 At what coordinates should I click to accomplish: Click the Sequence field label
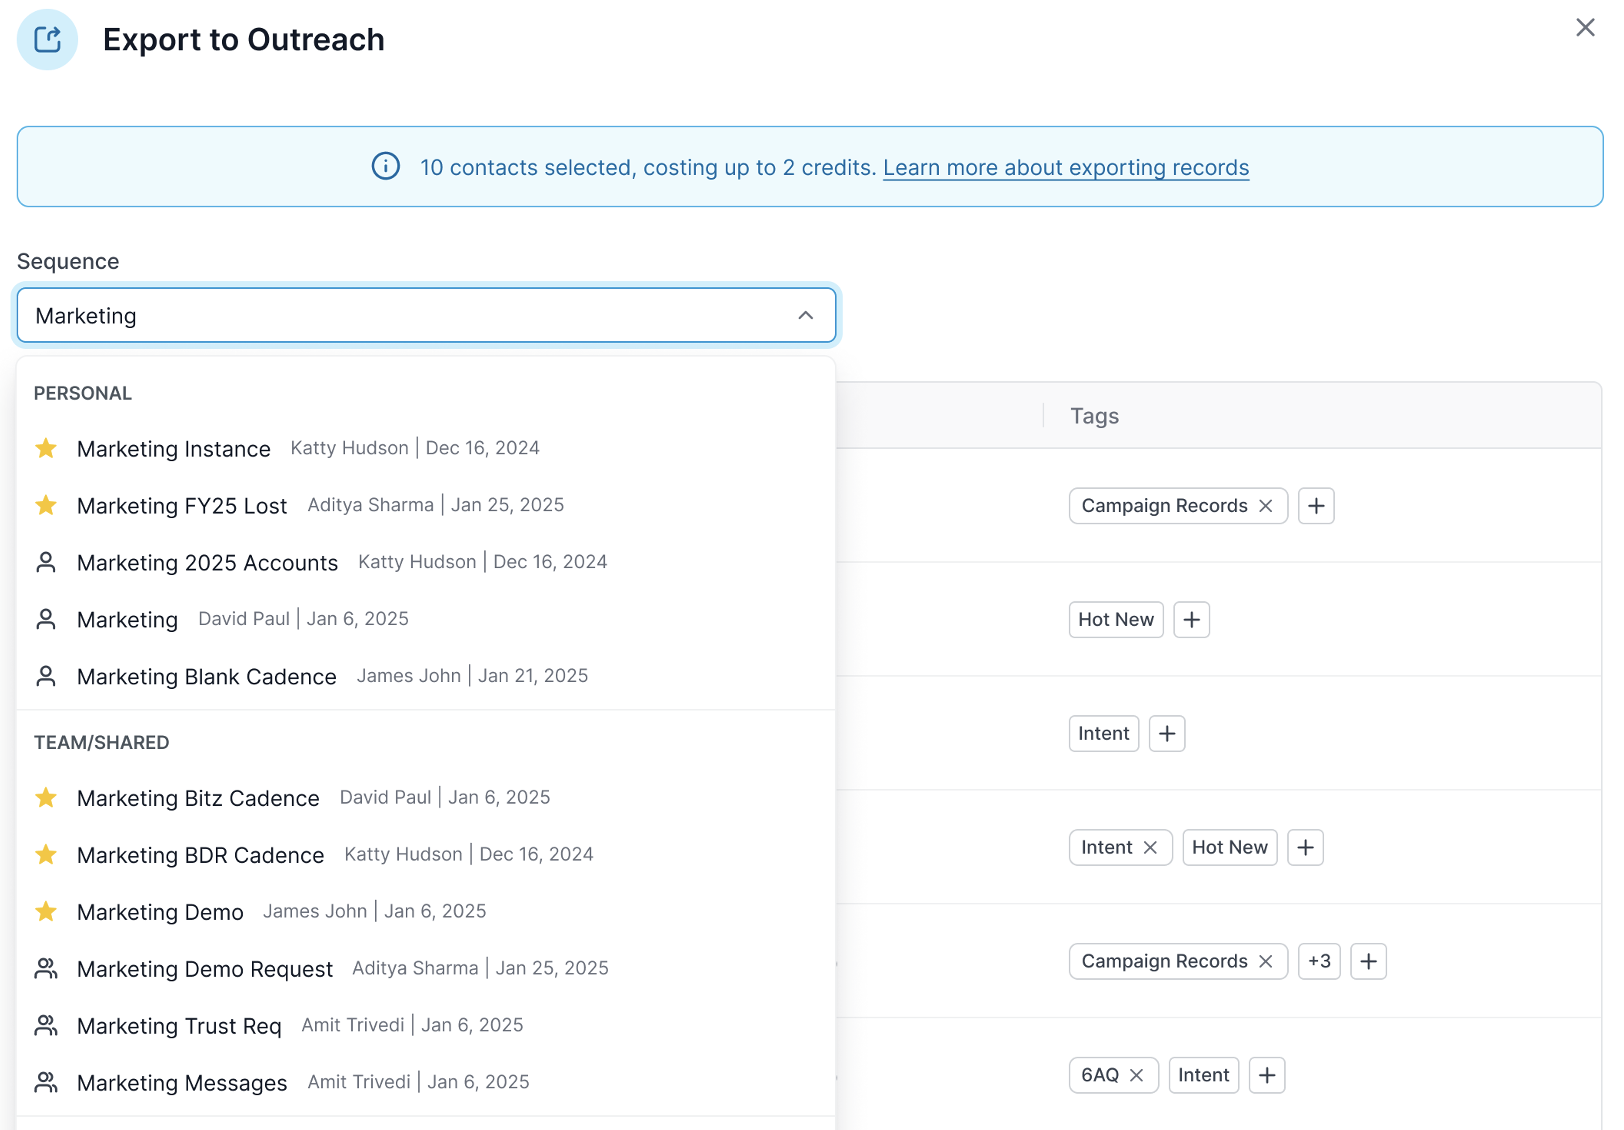click(x=68, y=262)
